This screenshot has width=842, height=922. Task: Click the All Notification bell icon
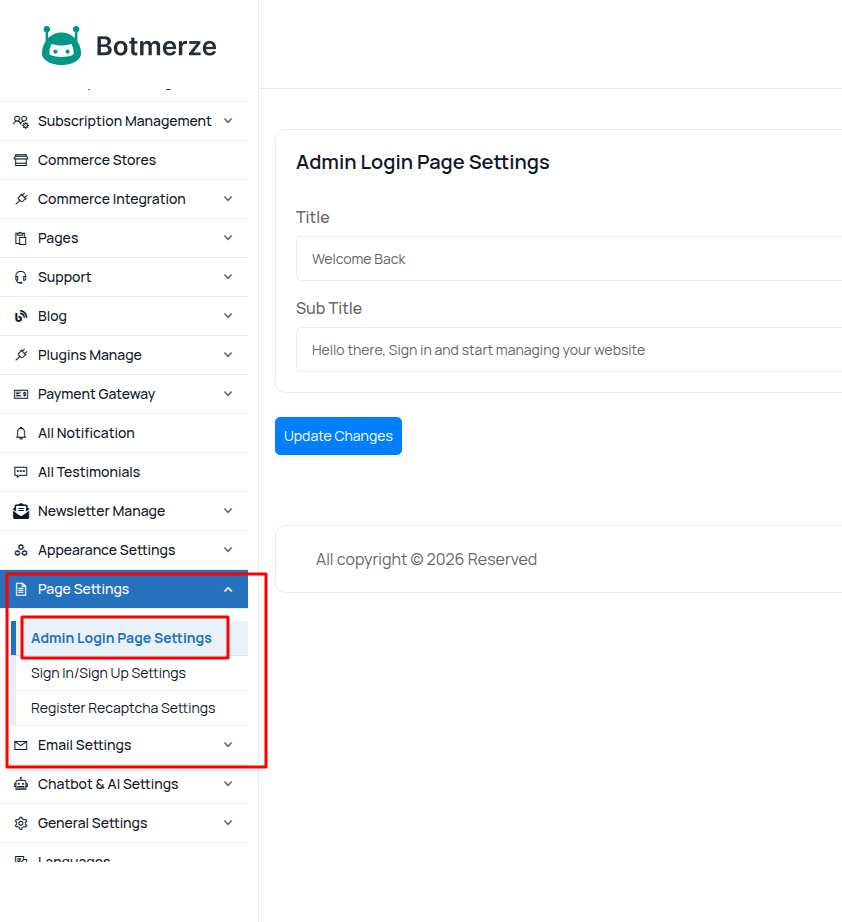(21, 433)
